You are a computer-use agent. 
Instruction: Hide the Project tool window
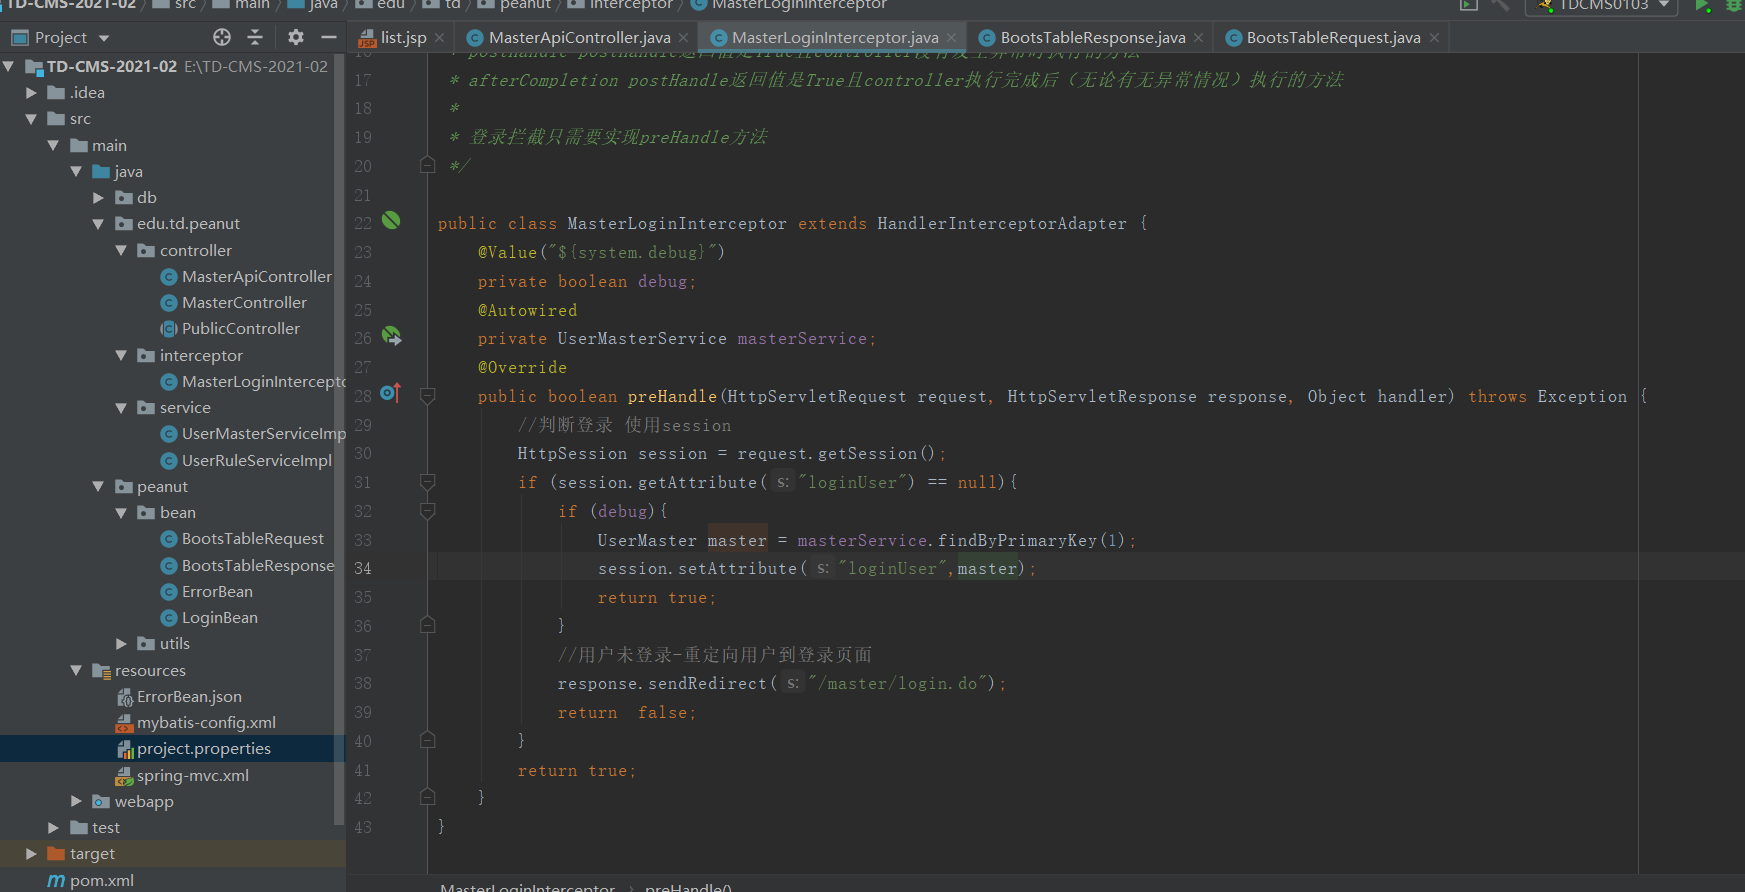coord(329,37)
